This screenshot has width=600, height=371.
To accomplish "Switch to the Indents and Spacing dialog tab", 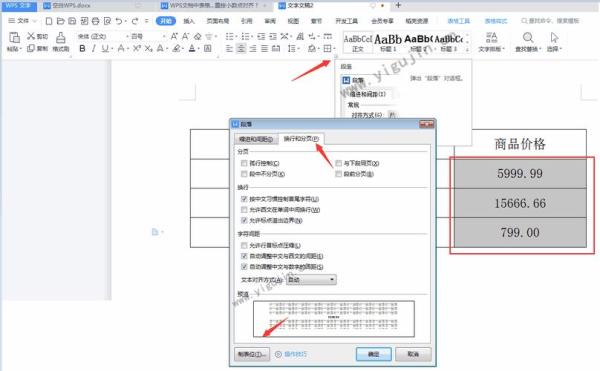I will [x=256, y=139].
